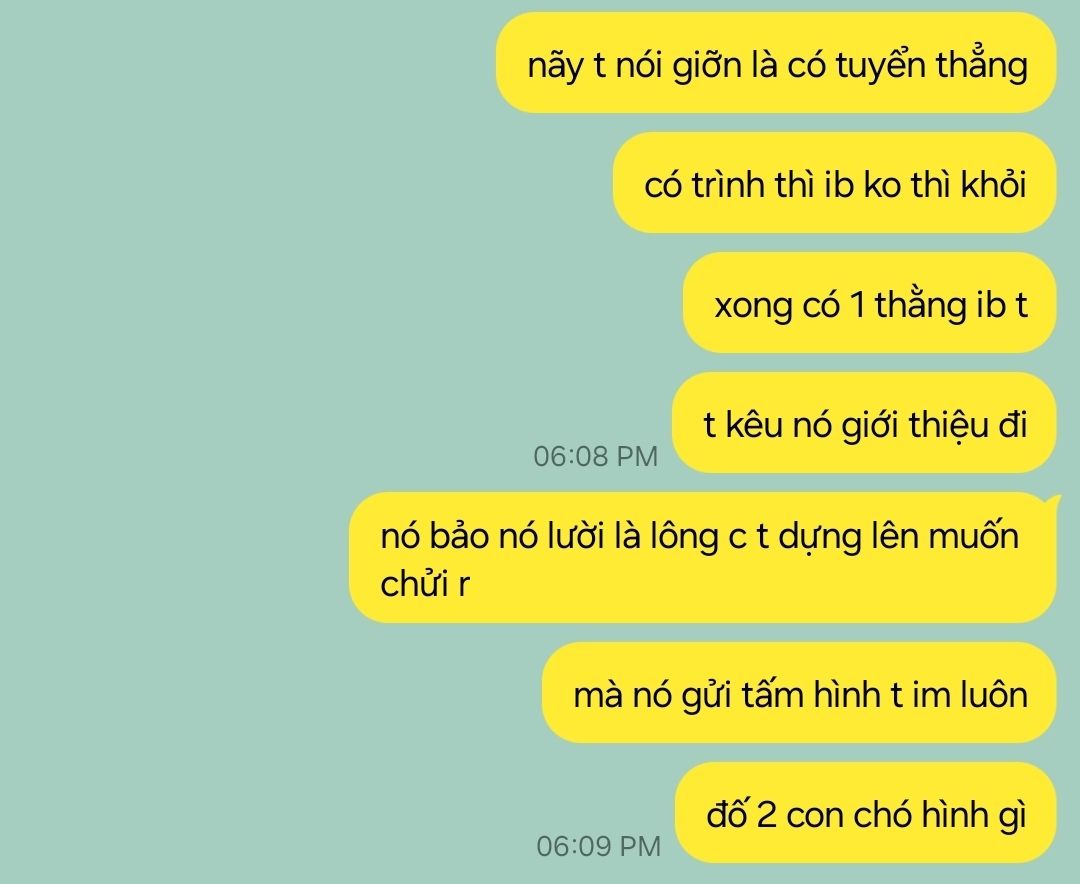Image resolution: width=1080 pixels, height=884 pixels.
Task: Click the 06:09 PM timestamp
Action: [599, 846]
